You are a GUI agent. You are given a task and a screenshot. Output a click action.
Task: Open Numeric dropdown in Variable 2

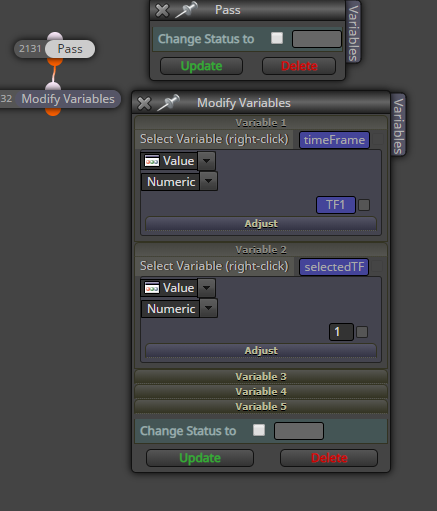coord(209,309)
